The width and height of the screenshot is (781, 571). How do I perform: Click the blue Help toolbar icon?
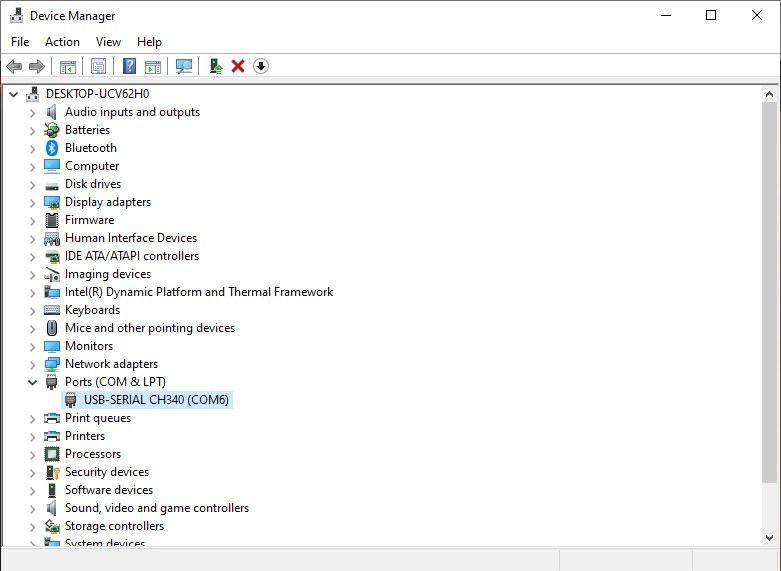(x=129, y=66)
